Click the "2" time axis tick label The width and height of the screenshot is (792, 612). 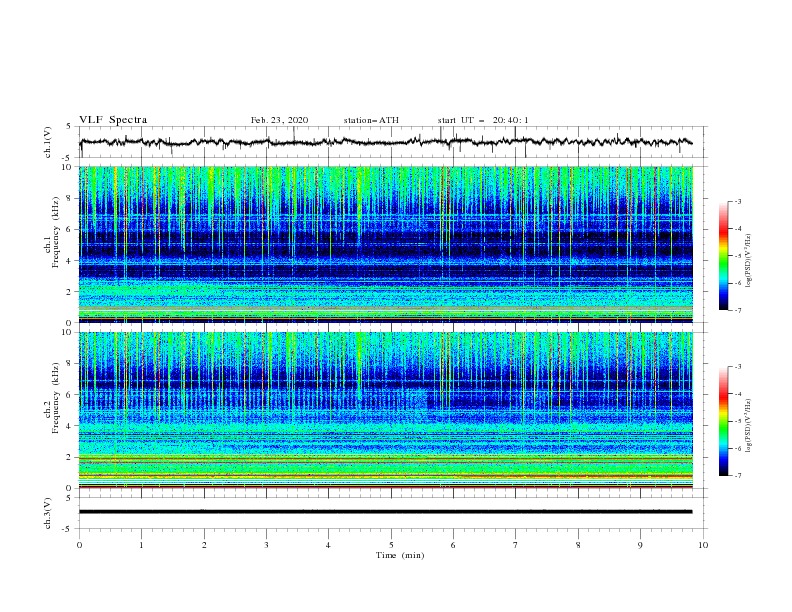coord(204,545)
